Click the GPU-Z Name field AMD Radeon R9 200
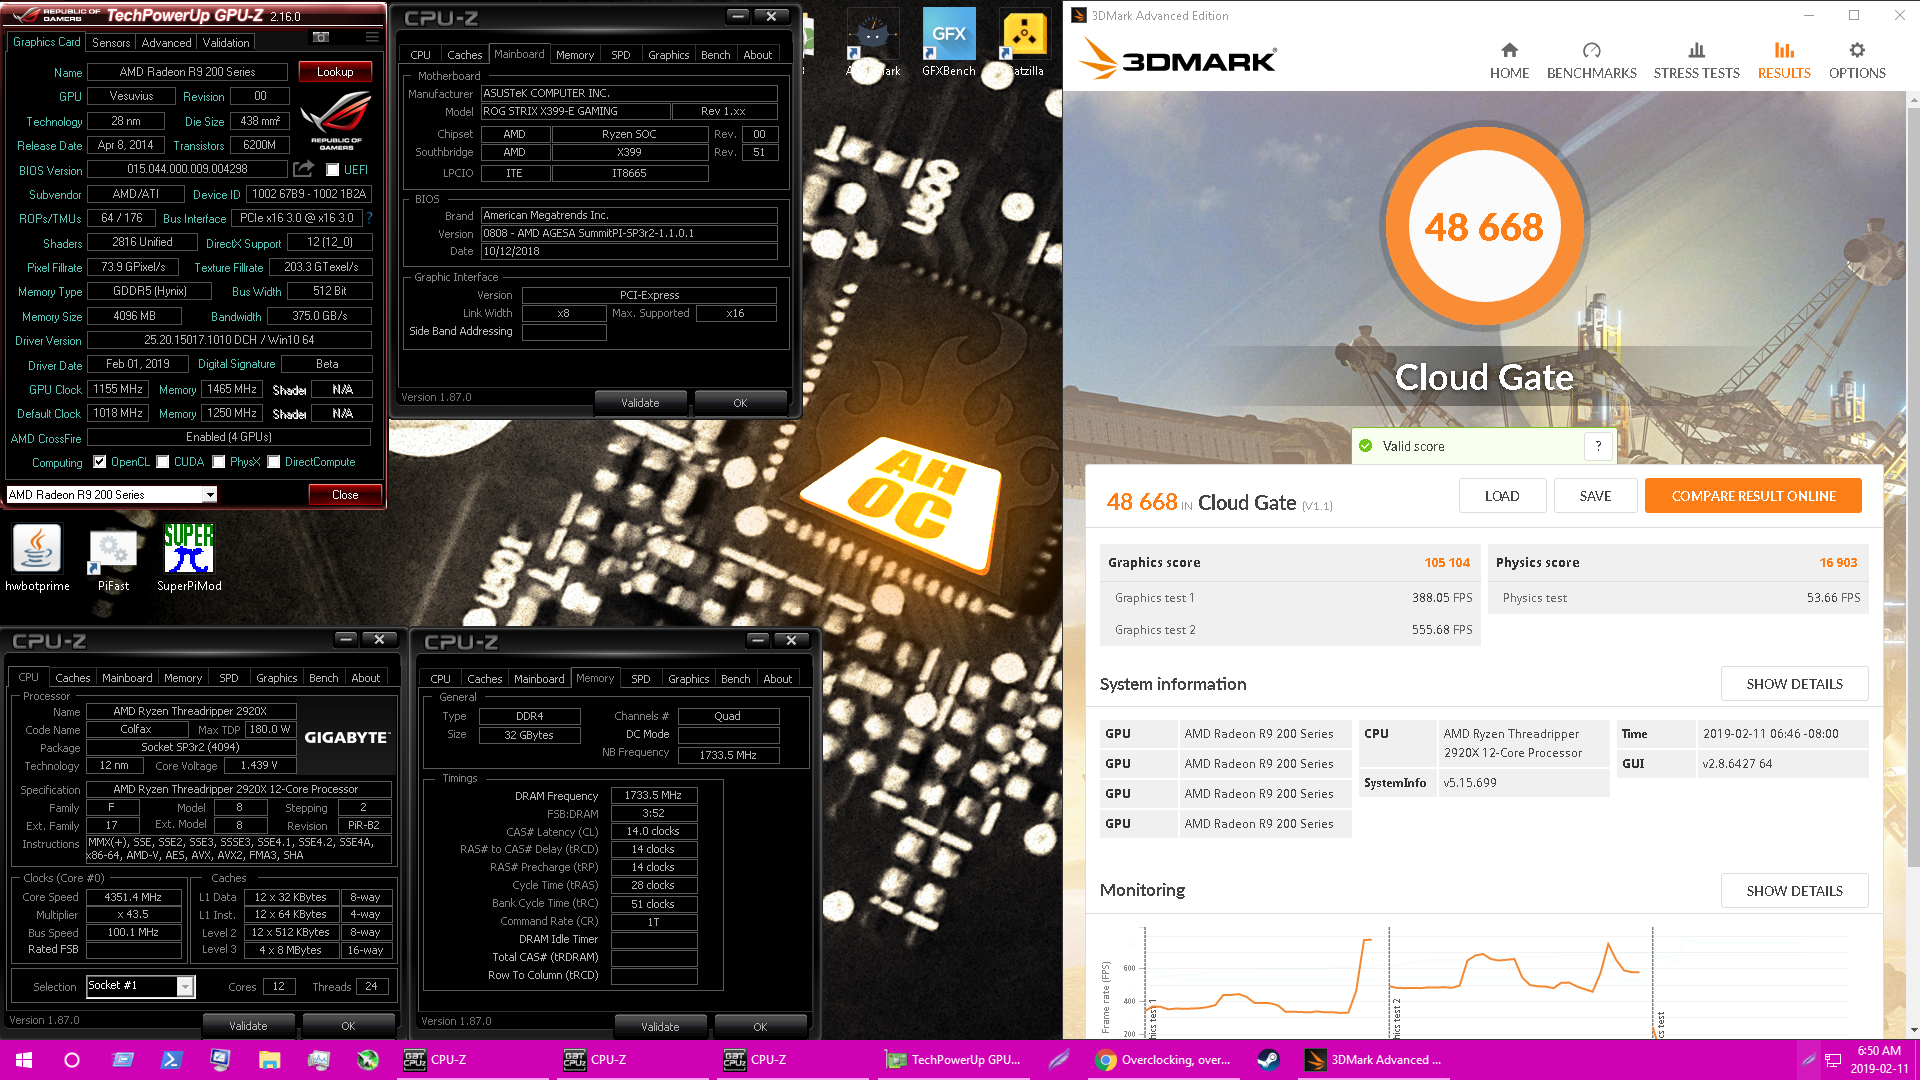 [x=188, y=72]
